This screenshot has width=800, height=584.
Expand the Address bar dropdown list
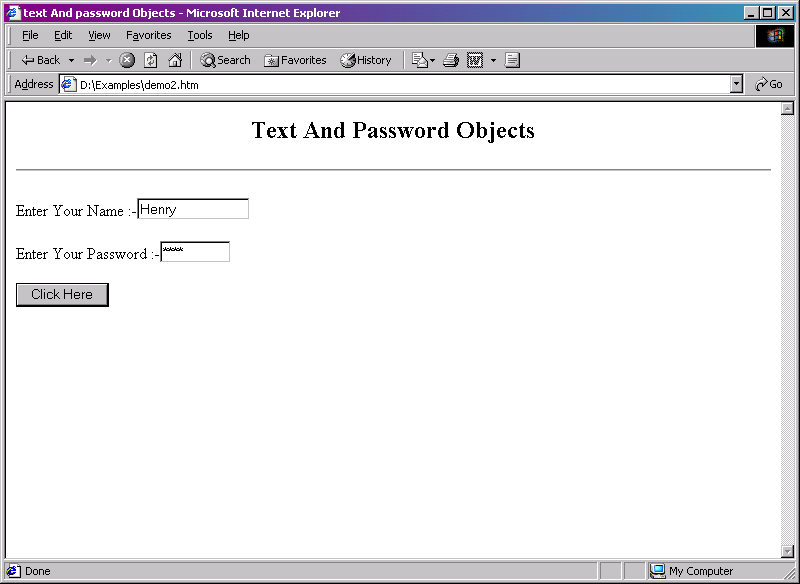point(737,84)
